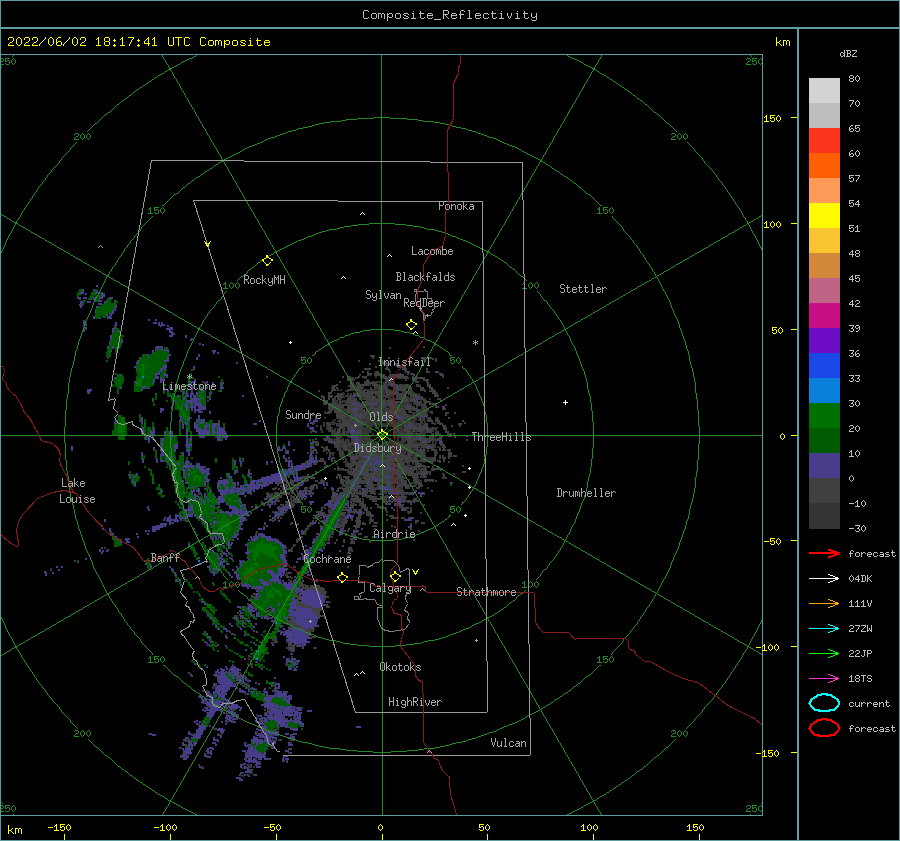The height and width of the screenshot is (841, 900).
Task: Click the Okotoks town label
Action: [x=400, y=667]
